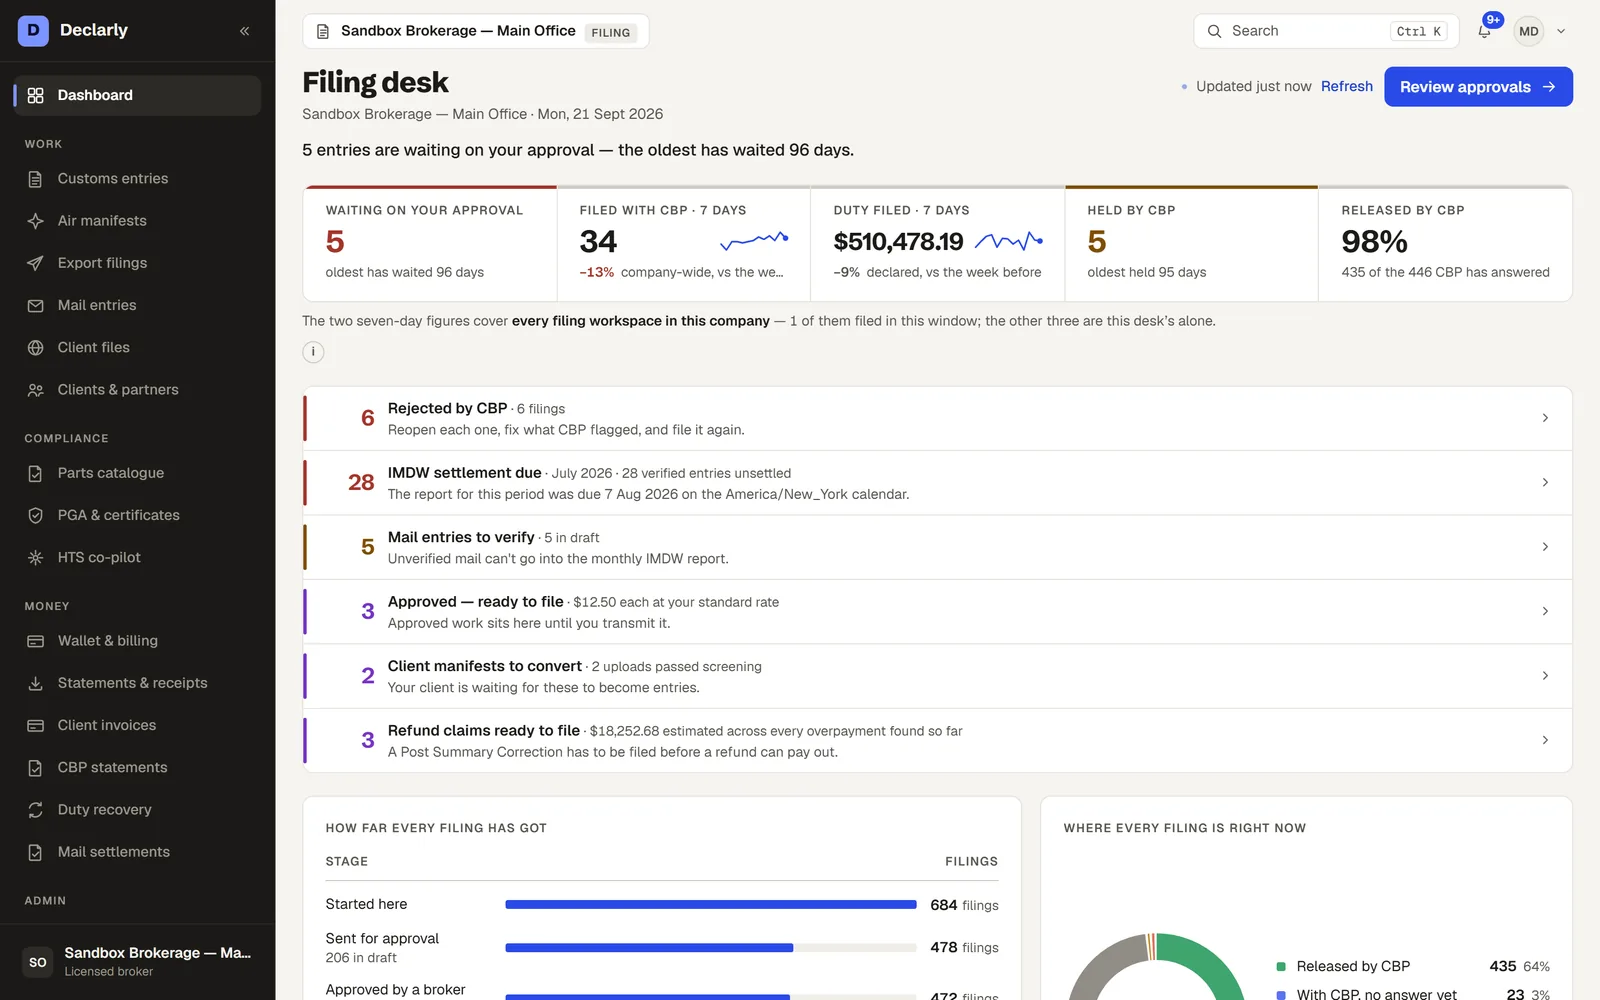Expand the Mail entries to verify chevron
The image size is (1600, 1000).
point(1545,547)
